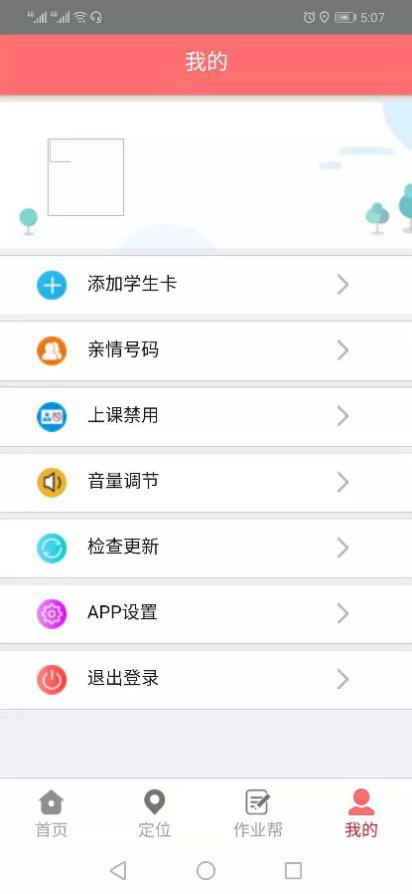Open the 检查更新 row arrow
This screenshot has height=894, width=412.
342,547
